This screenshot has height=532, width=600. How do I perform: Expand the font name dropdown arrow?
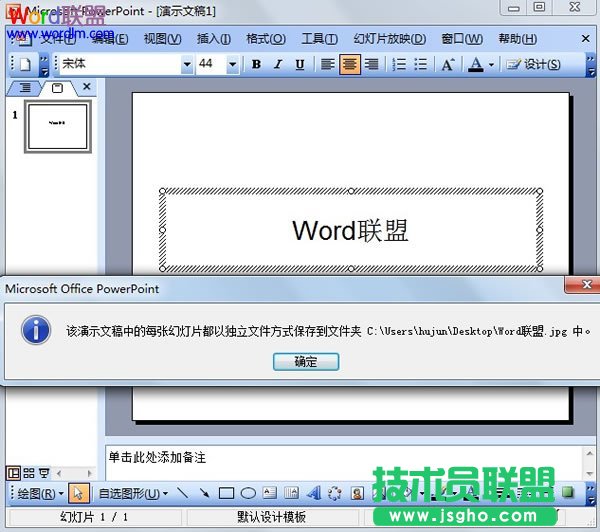tap(187, 64)
